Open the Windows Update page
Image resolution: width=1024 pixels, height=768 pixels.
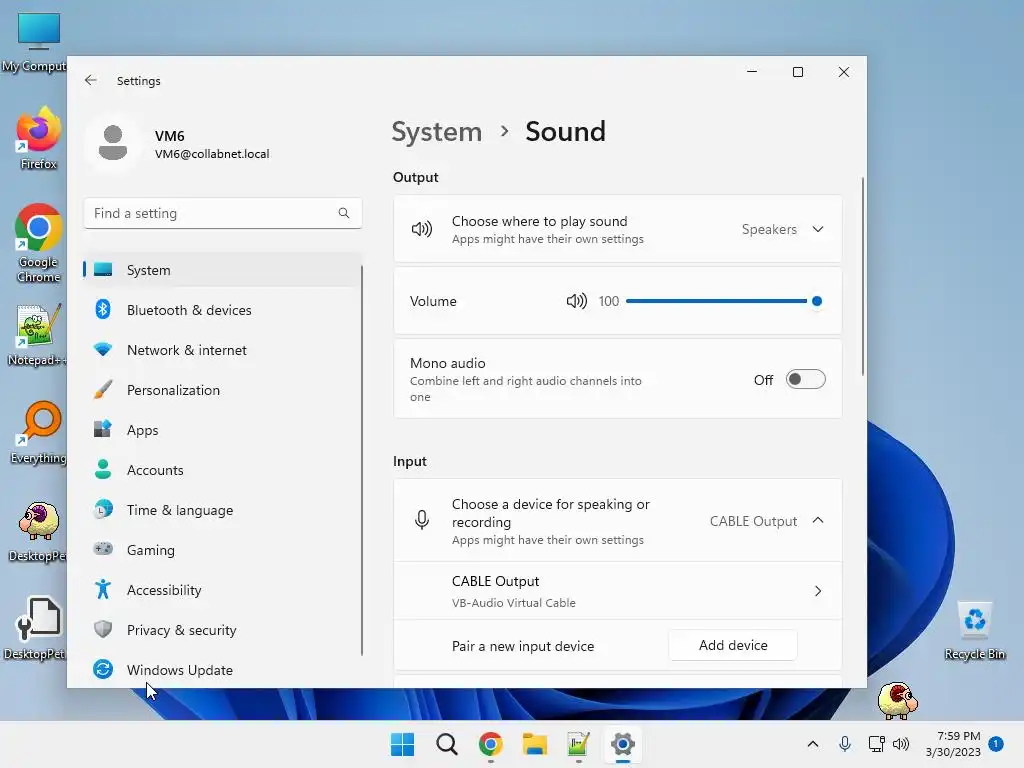[x=223, y=670]
